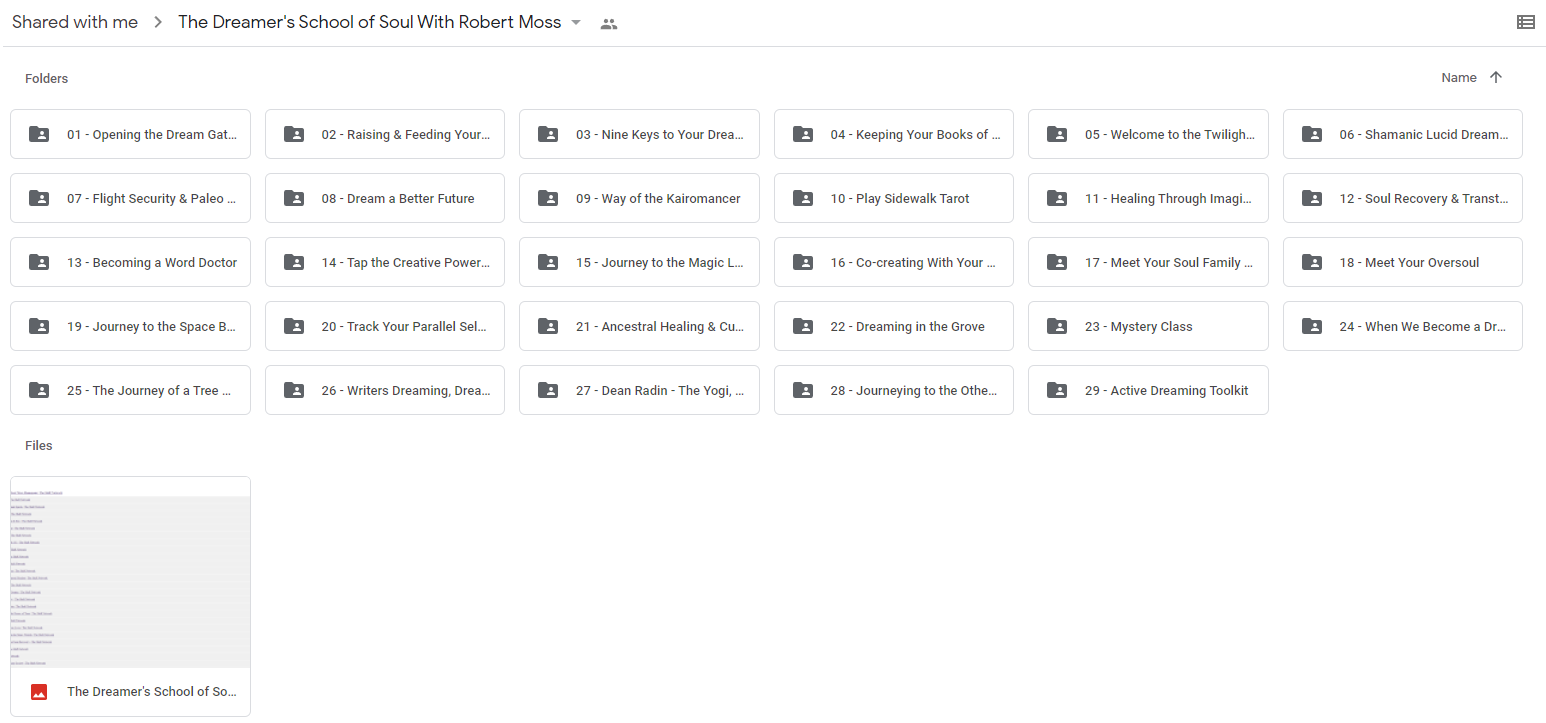The image size is (1546, 723).
Task: Select '29 - Active Dreaming Toolkit' folder name
Action: click(x=1166, y=391)
